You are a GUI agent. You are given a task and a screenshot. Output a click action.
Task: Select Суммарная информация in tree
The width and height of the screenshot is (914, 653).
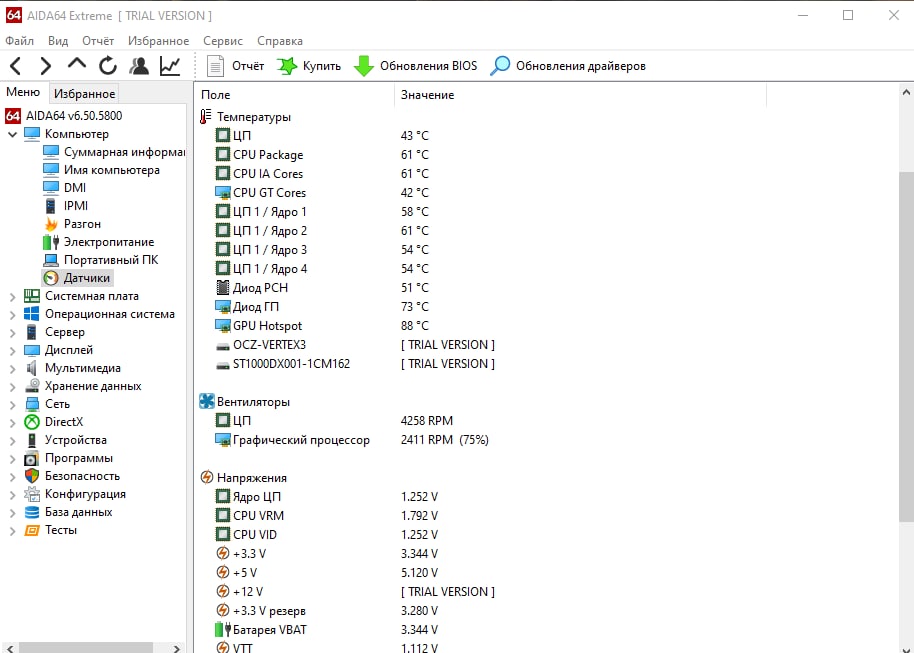[114, 152]
